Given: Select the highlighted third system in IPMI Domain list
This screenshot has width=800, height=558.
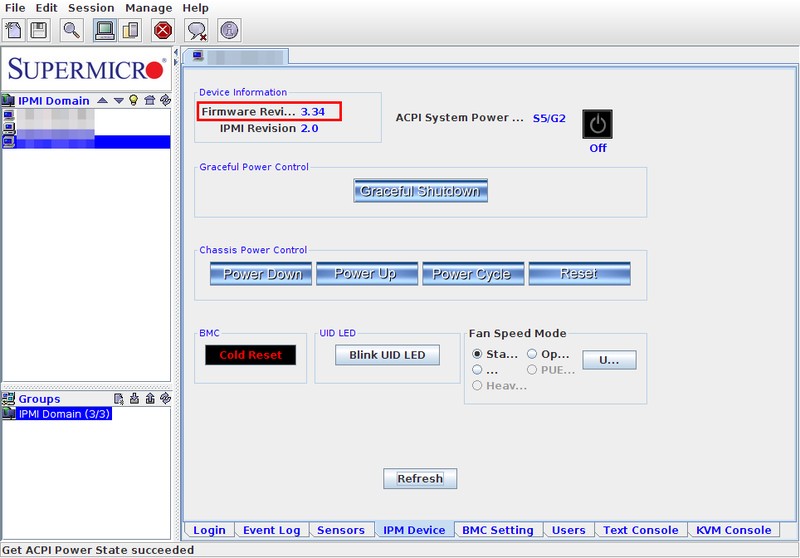Looking at the screenshot, I should click(x=86, y=142).
